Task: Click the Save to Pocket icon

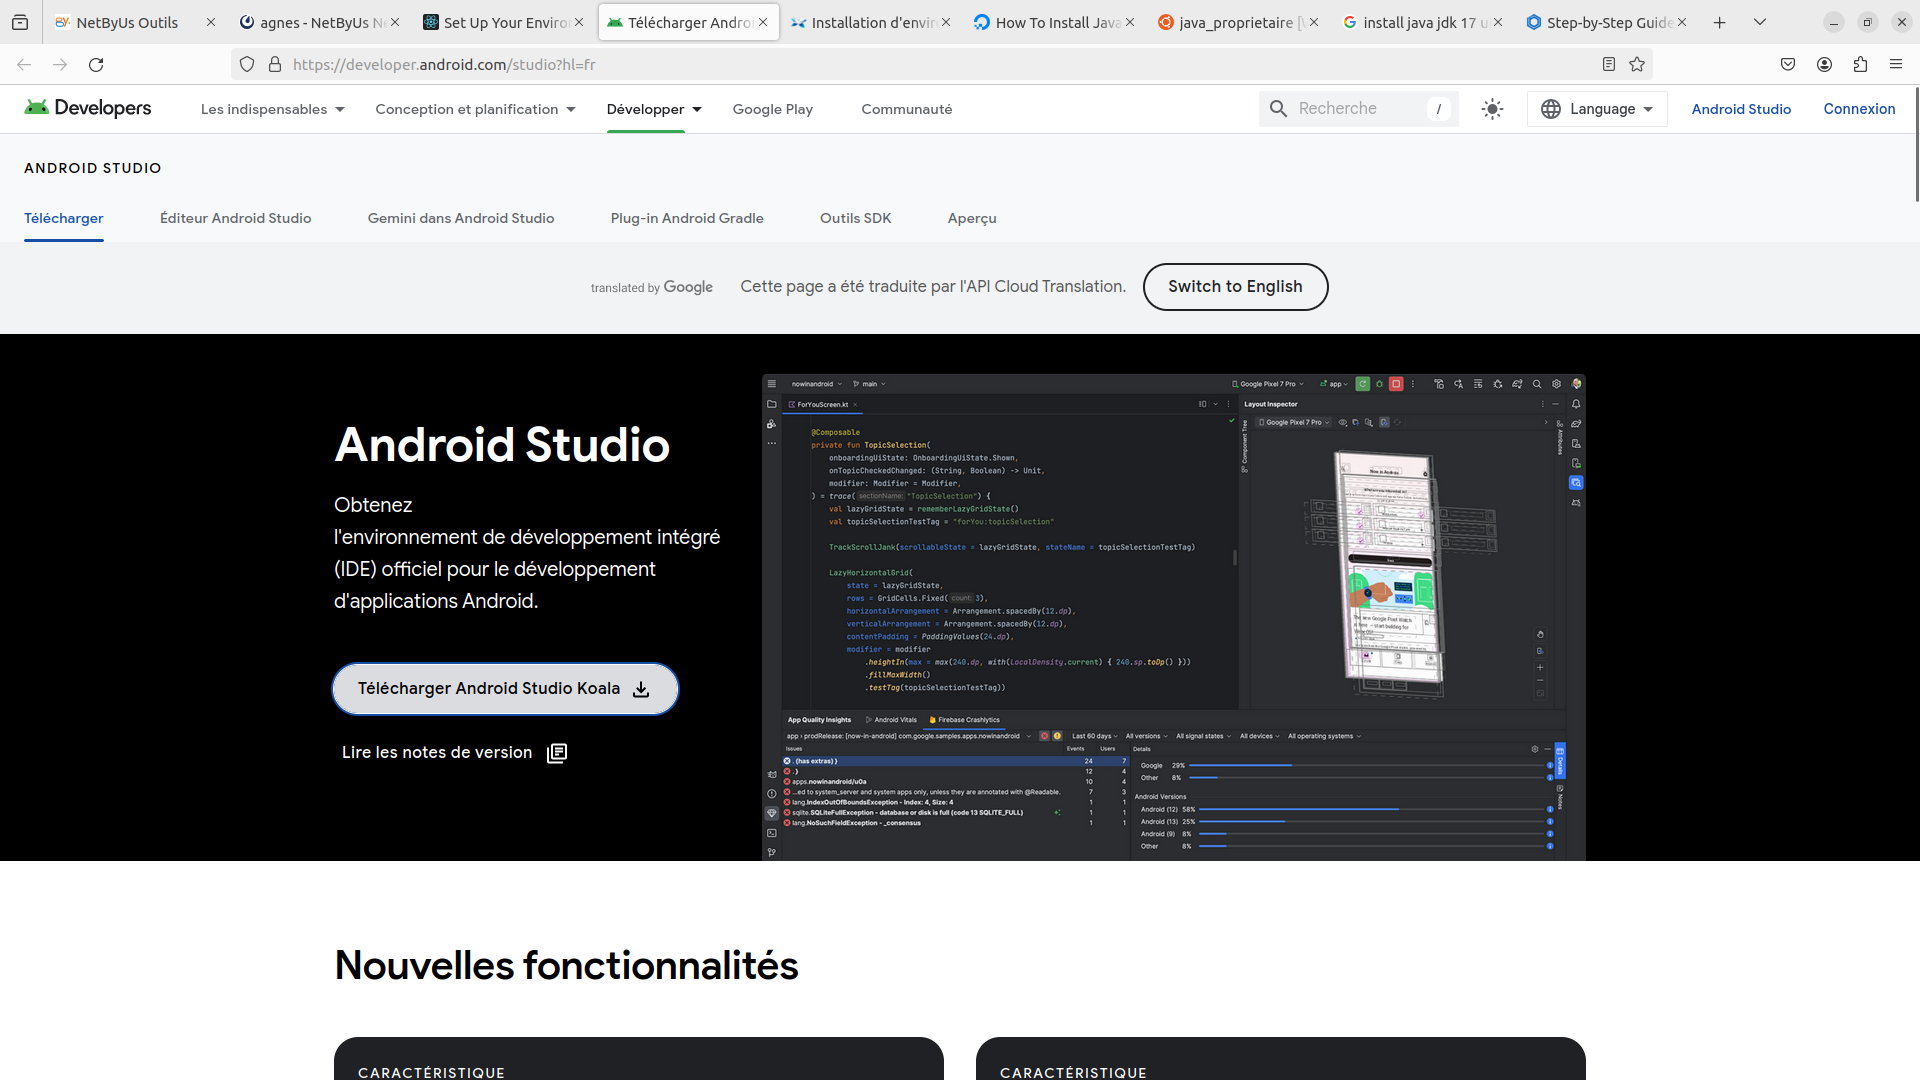Action: click(1788, 64)
